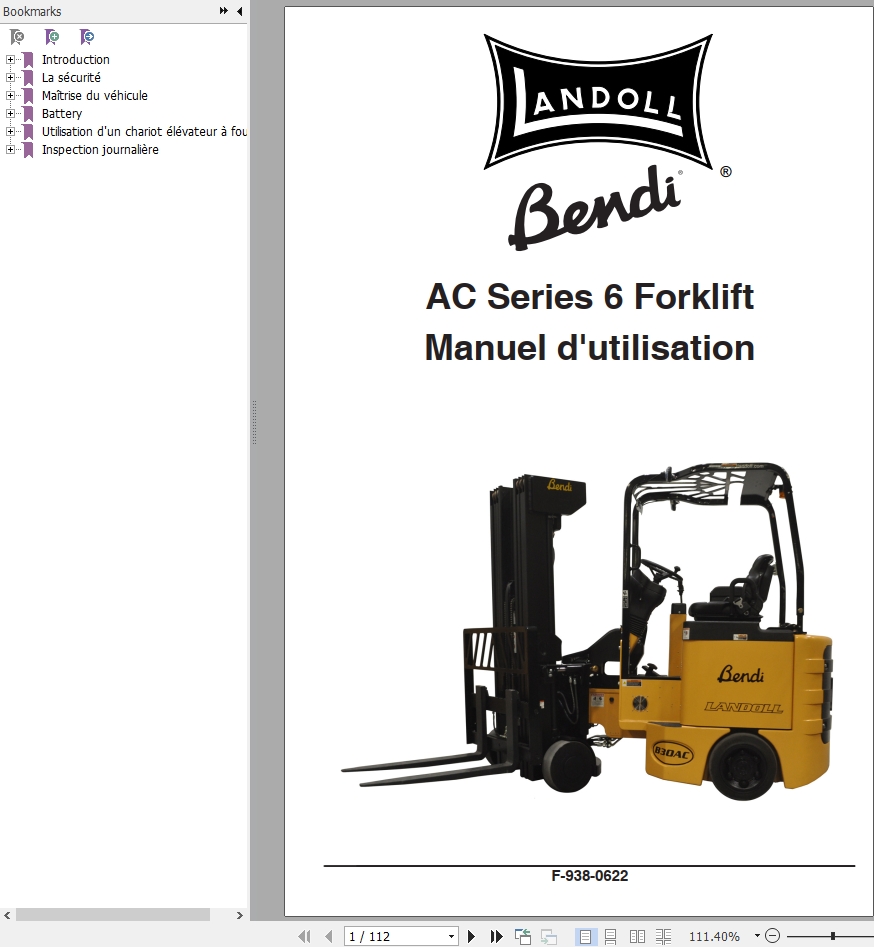Go to the first page
874x947 pixels.
click(x=304, y=936)
